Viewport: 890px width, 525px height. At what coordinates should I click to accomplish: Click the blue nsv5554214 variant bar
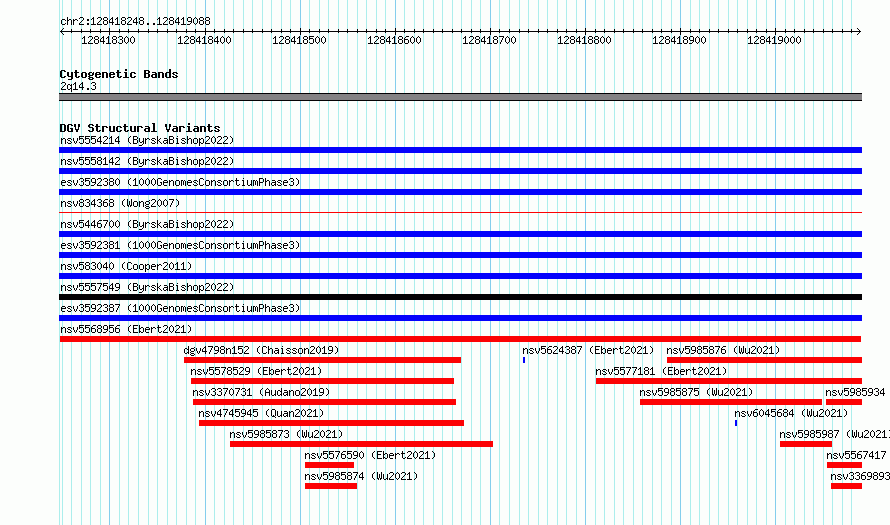pos(460,150)
